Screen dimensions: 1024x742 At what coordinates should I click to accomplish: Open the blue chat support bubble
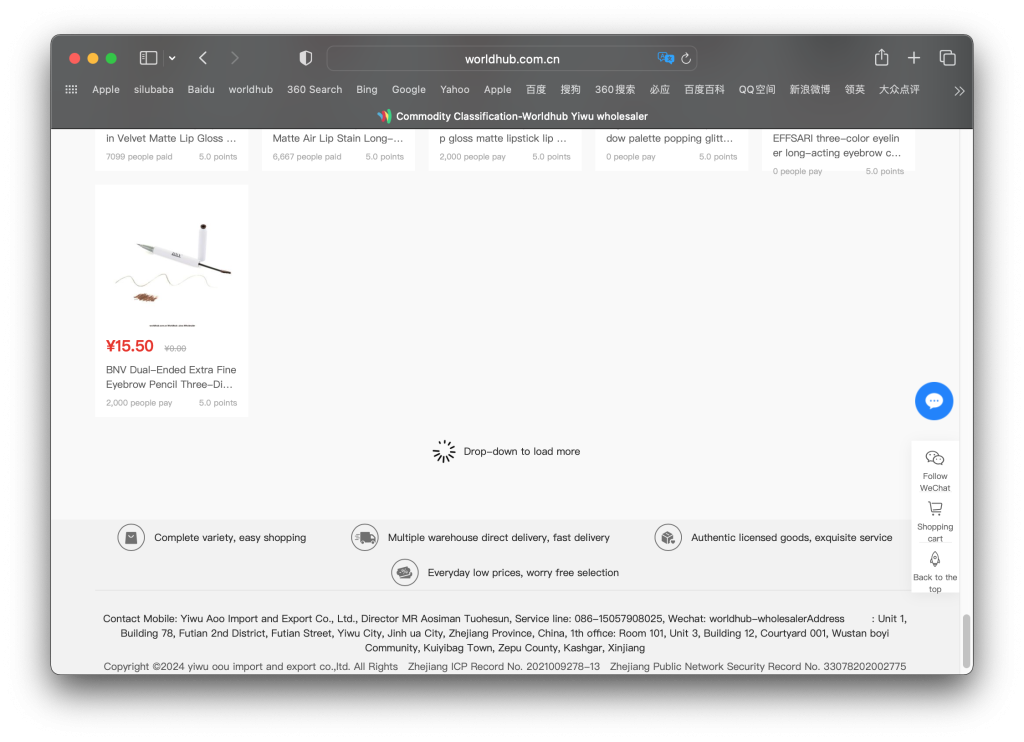934,401
